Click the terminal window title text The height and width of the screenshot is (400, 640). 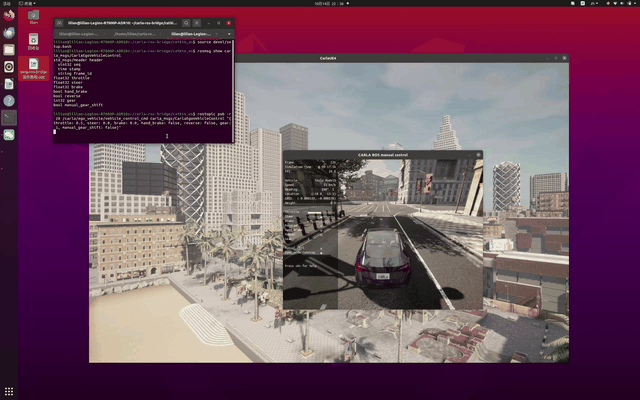pyautogui.click(x=122, y=23)
